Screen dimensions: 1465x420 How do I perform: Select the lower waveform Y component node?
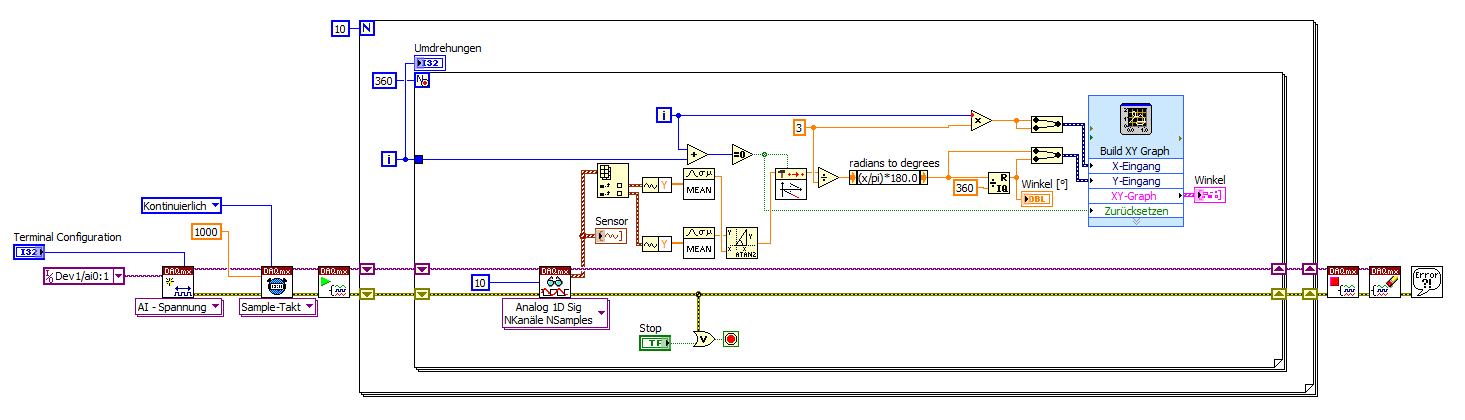click(657, 243)
